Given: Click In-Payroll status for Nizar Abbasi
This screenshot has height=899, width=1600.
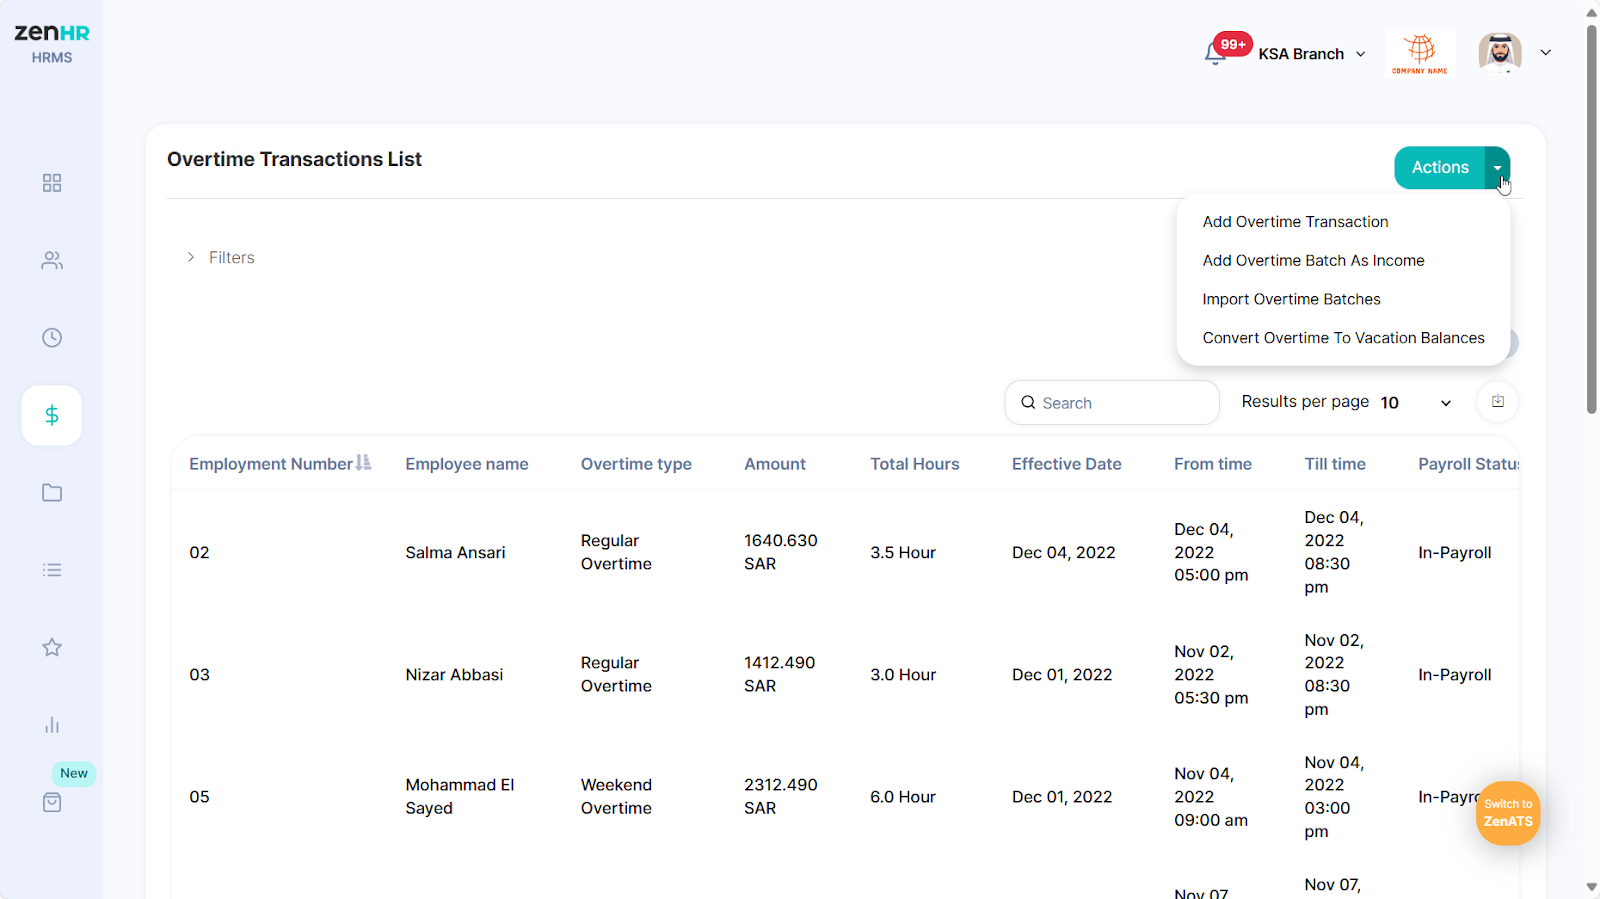Looking at the screenshot, I should pos(1455,675).
